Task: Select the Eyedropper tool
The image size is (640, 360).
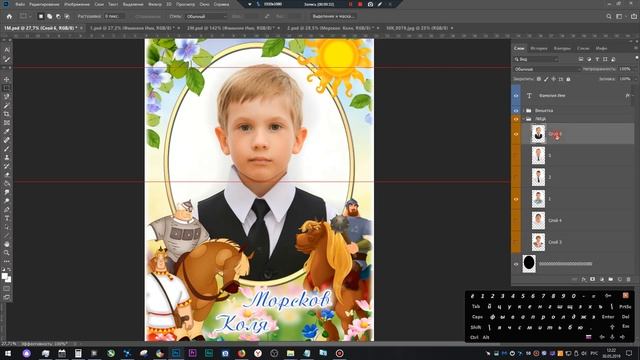Action: point(7,131)
